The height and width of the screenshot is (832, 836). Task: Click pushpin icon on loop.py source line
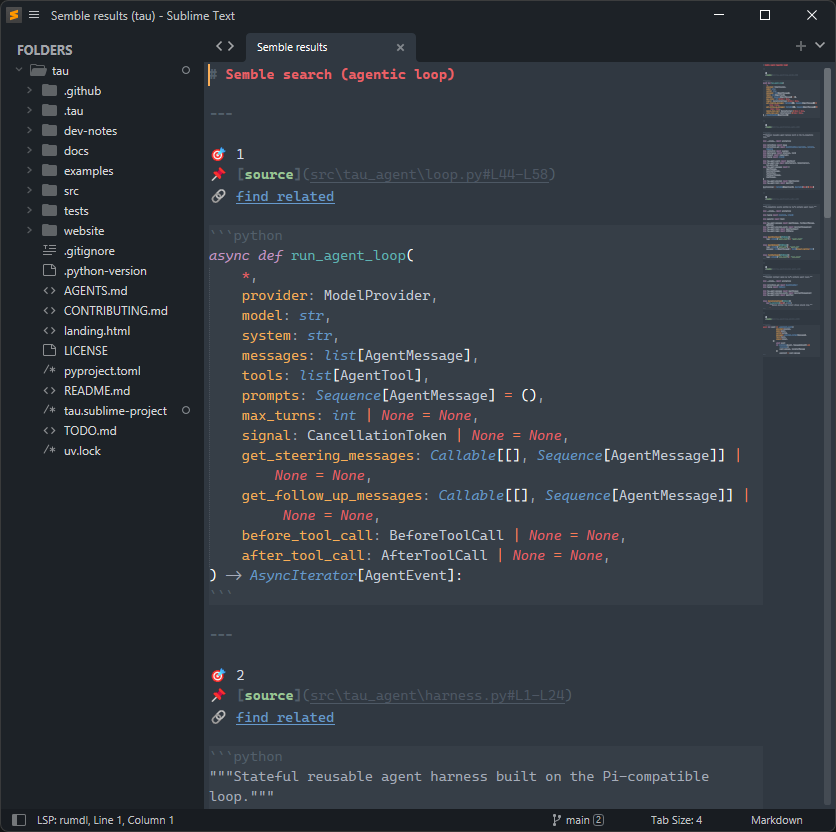pos(218,174)
